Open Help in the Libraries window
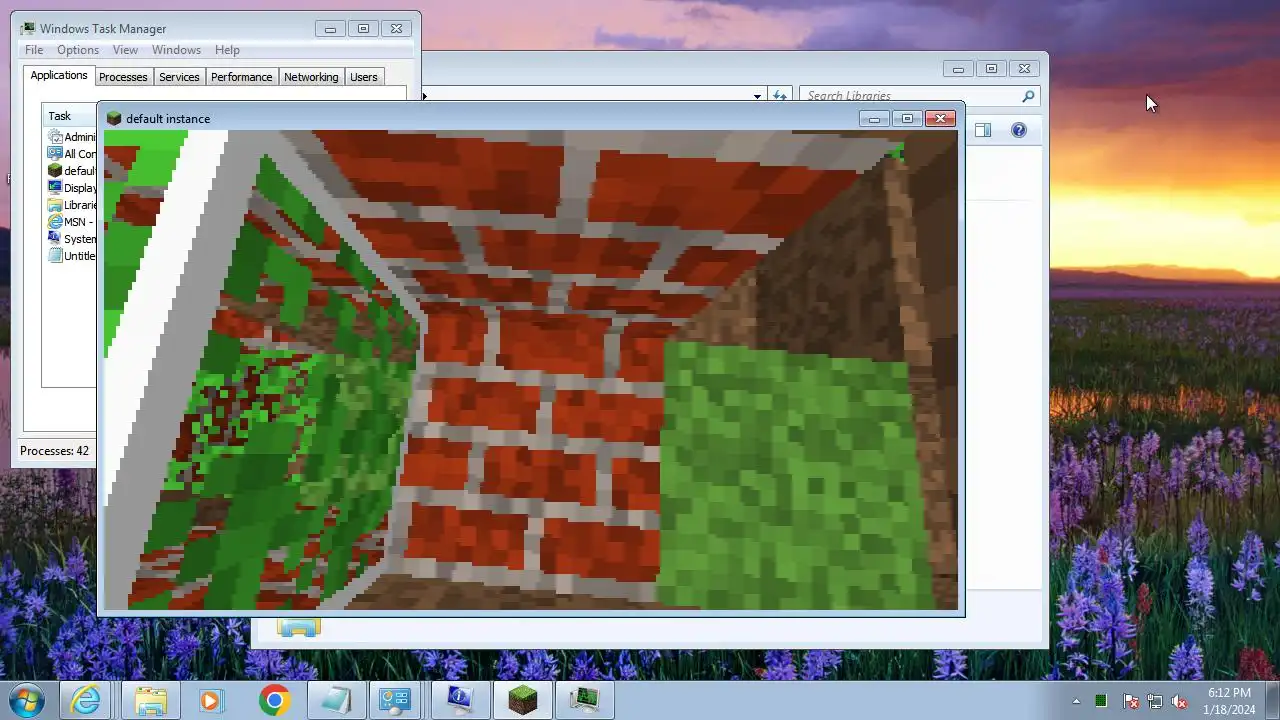Viewport: 1280px width, 720px height. coord(1019,130)
